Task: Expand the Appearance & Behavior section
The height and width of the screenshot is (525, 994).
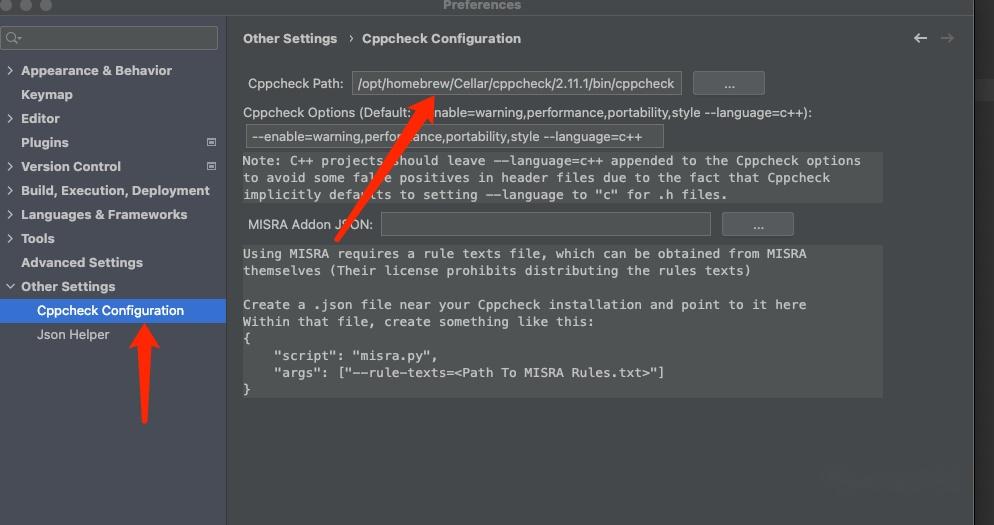Action: coord(10,71)
